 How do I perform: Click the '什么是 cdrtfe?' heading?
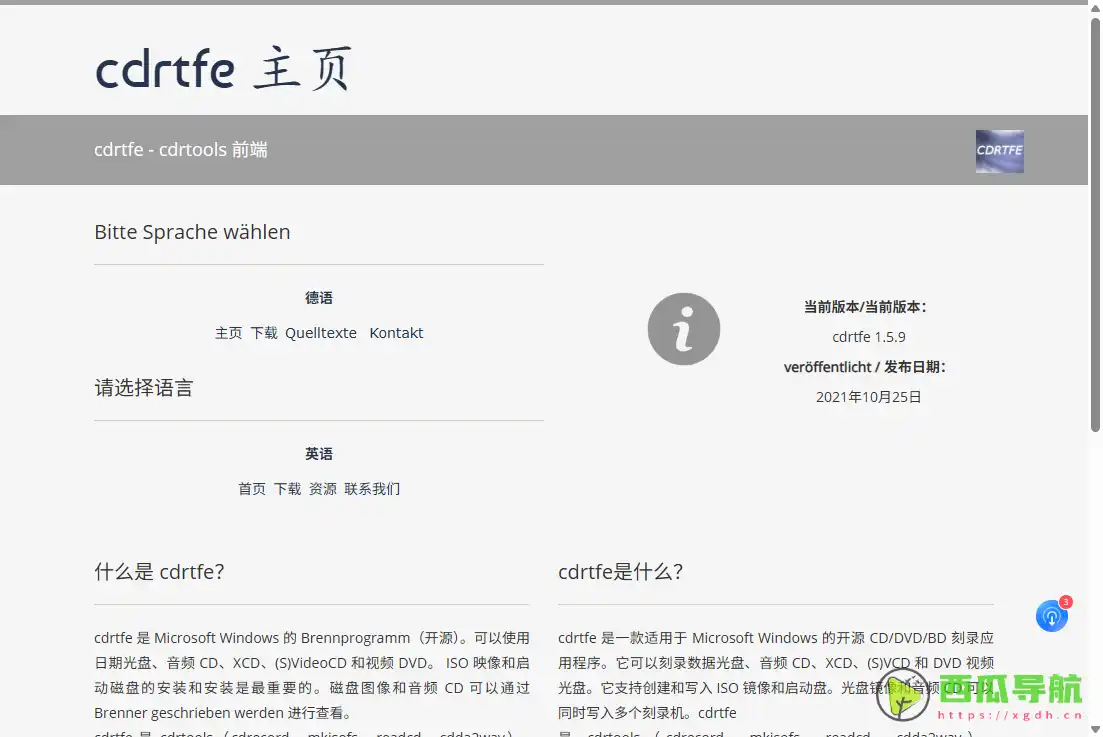pyautogui.click(x=159, y=572)
